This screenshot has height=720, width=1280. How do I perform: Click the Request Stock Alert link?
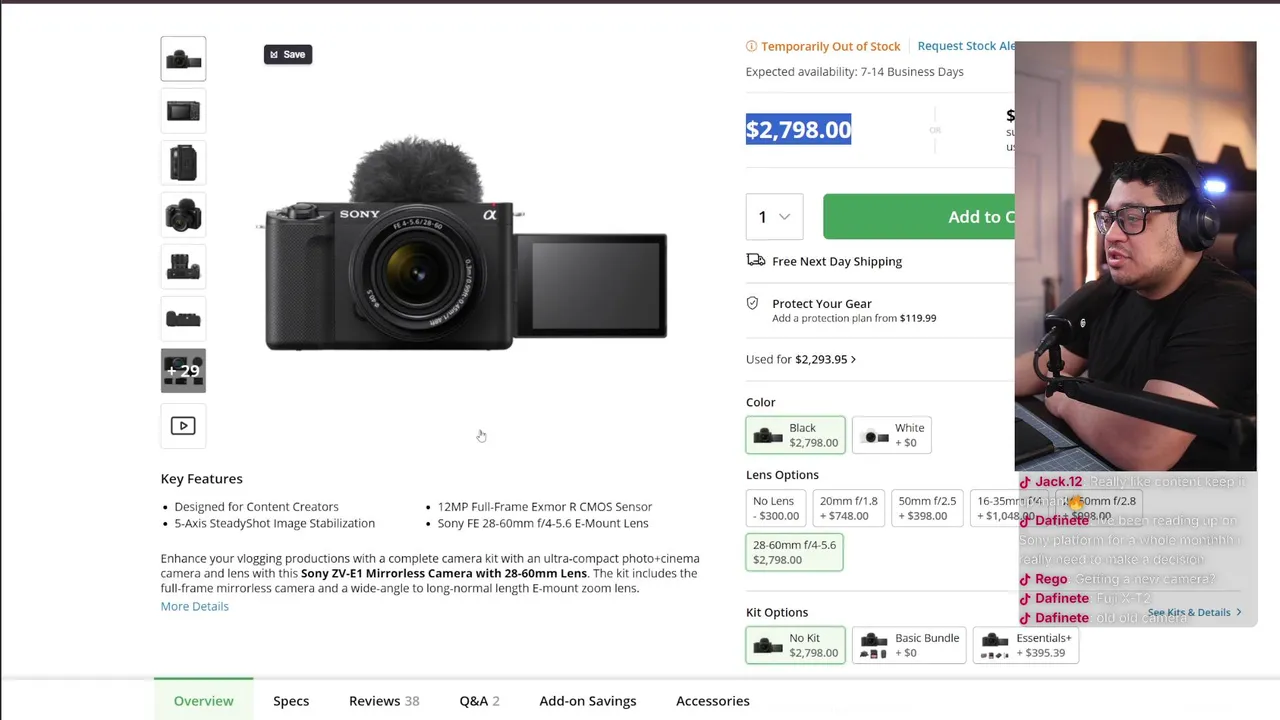click(x=966, y=46)
